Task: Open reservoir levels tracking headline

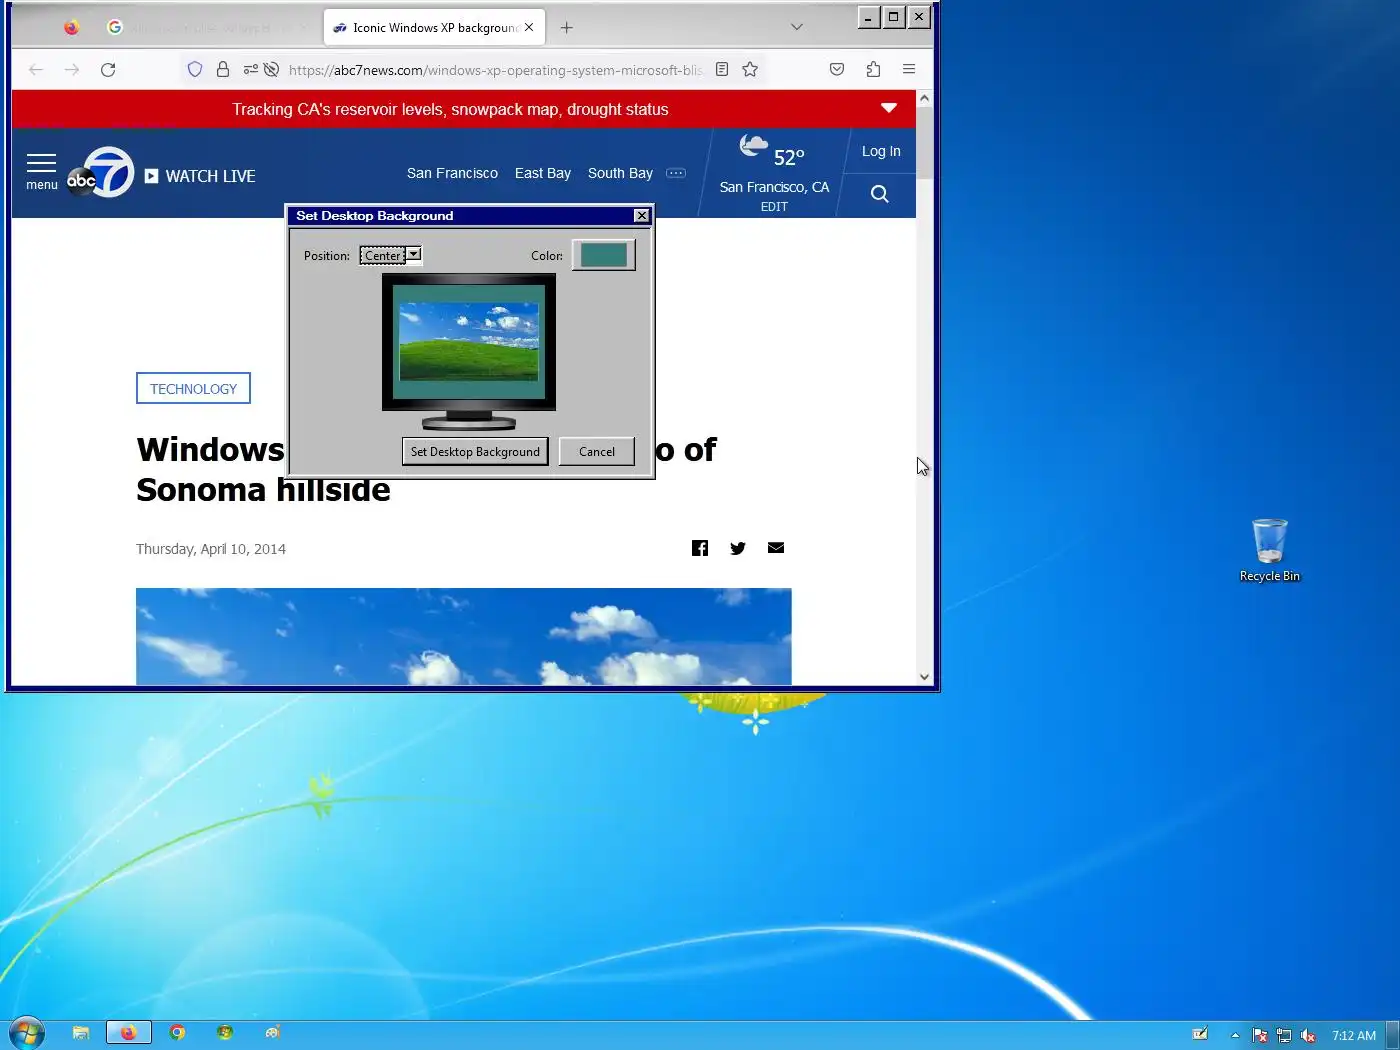Action: click(x=450, y=109)
